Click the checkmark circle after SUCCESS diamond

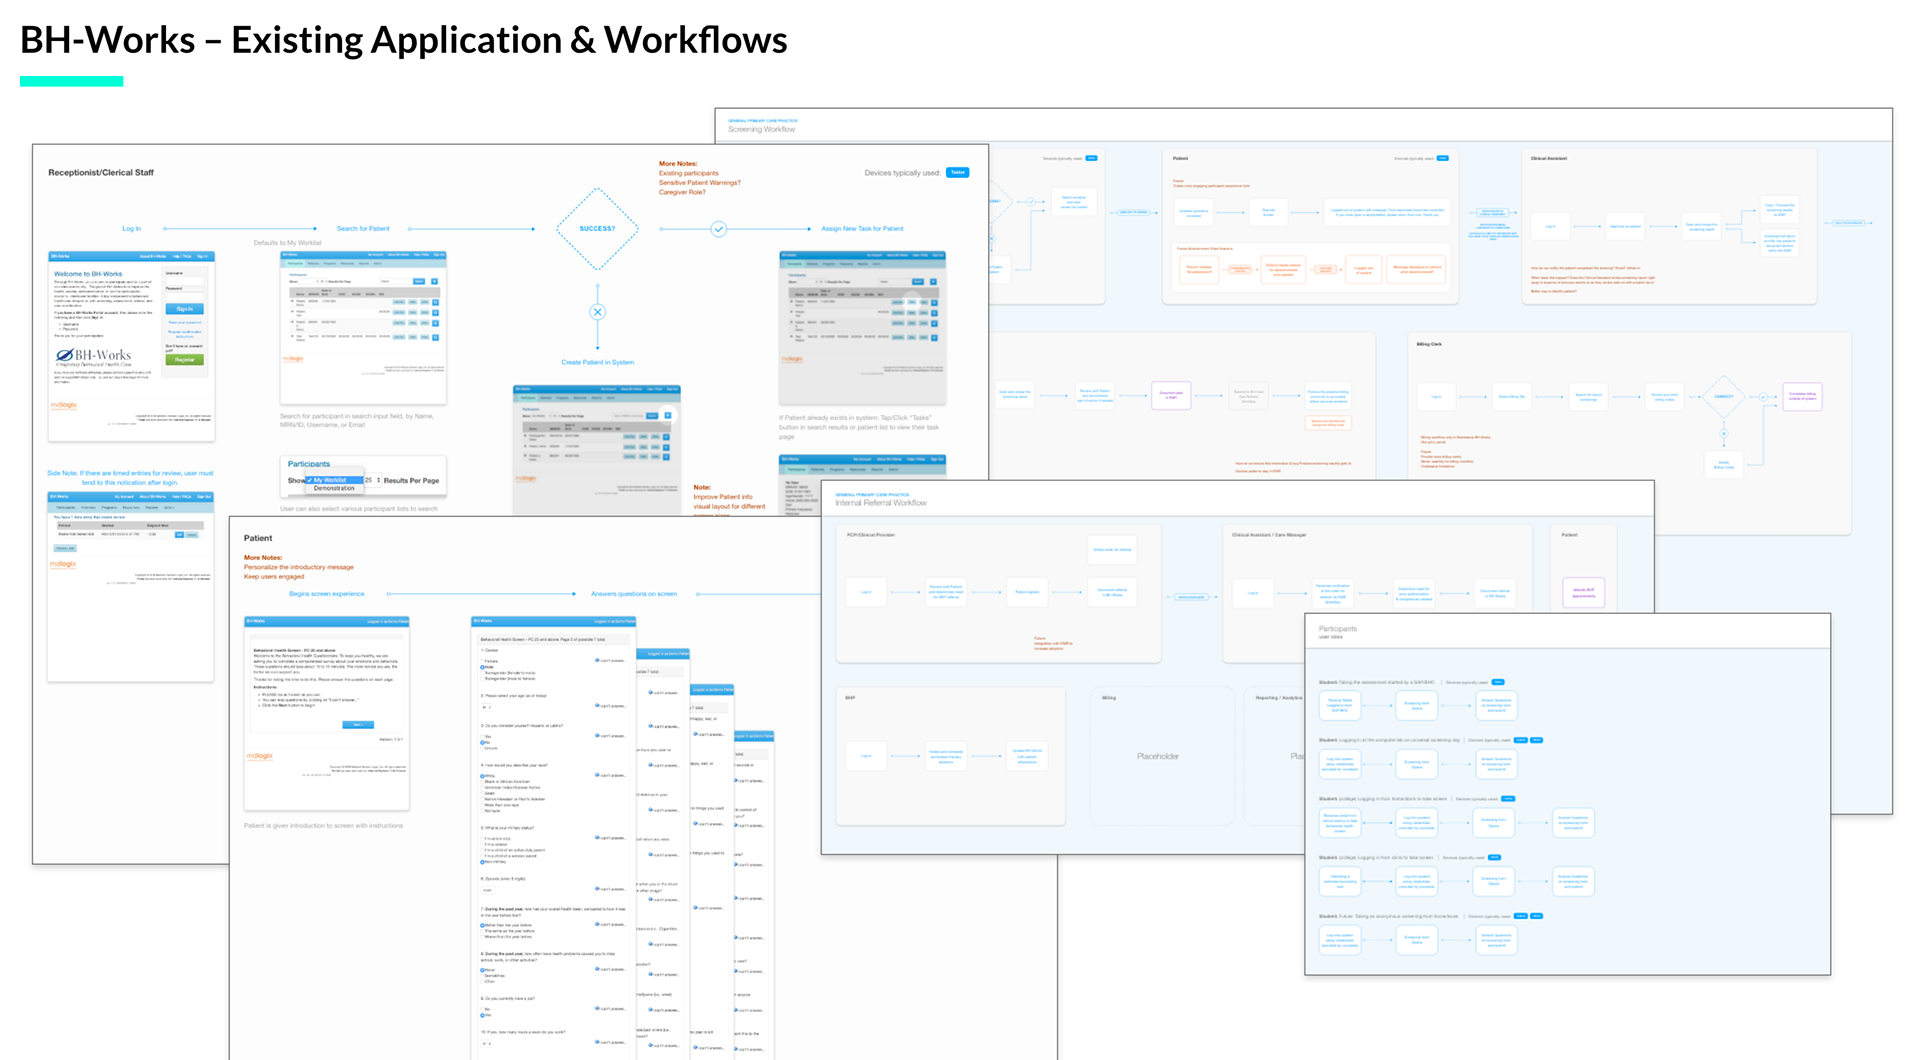718,229
